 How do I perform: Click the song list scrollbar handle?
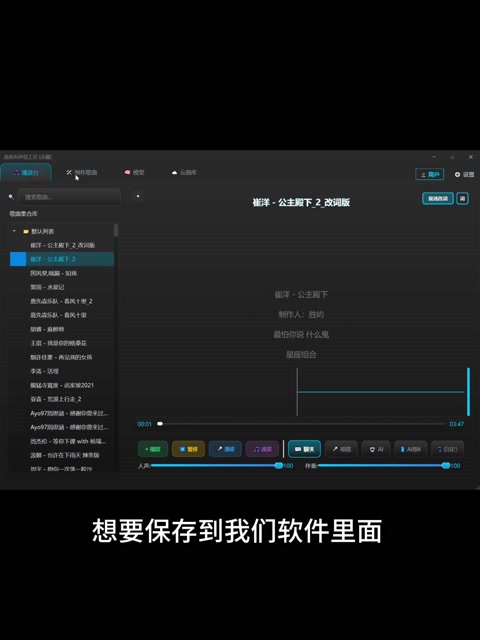pos(116,230)
